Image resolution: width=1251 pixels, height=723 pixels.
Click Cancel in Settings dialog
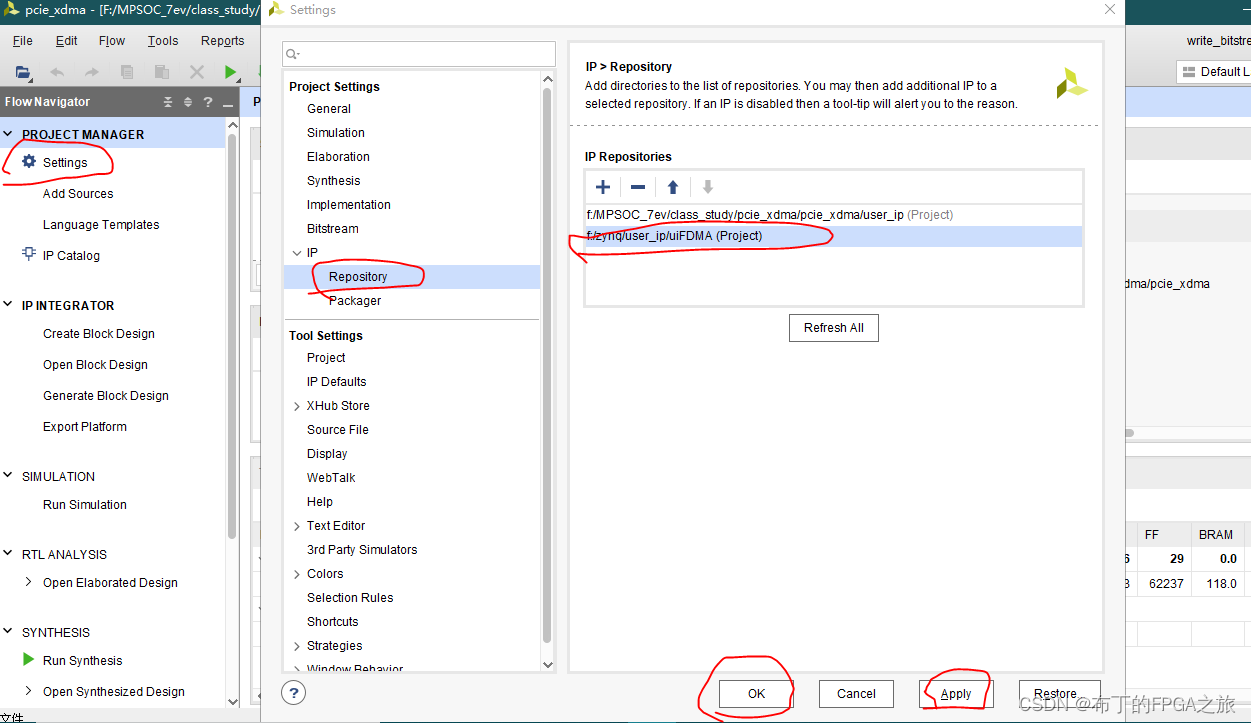[856, 693]
